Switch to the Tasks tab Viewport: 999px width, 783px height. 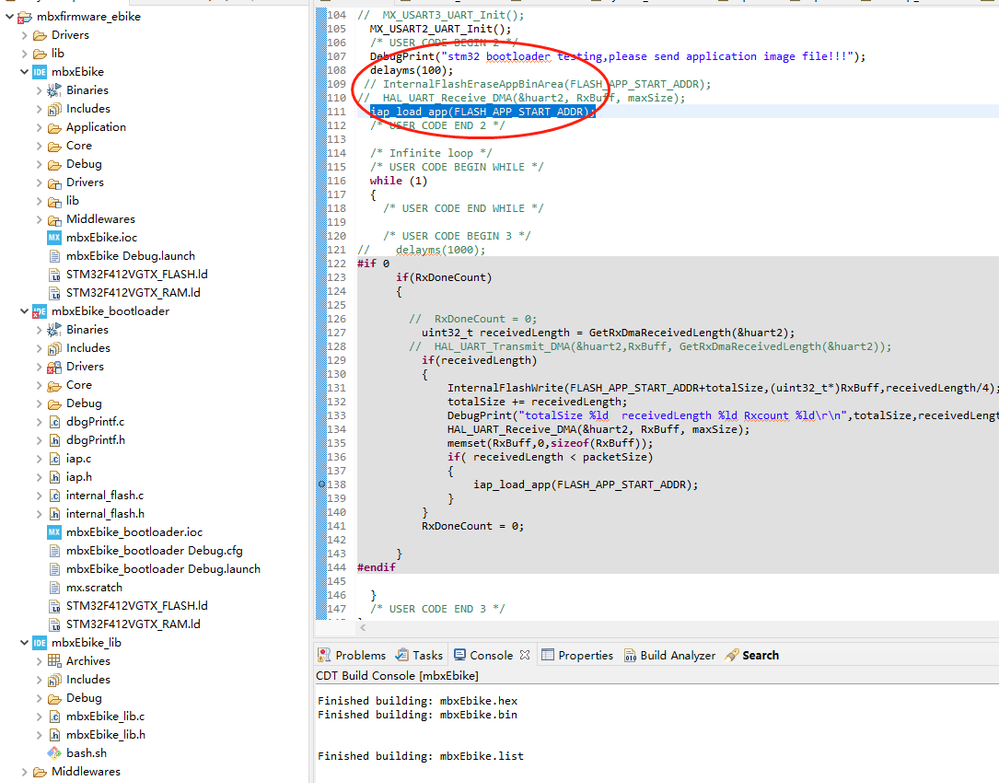coord(419,655)
